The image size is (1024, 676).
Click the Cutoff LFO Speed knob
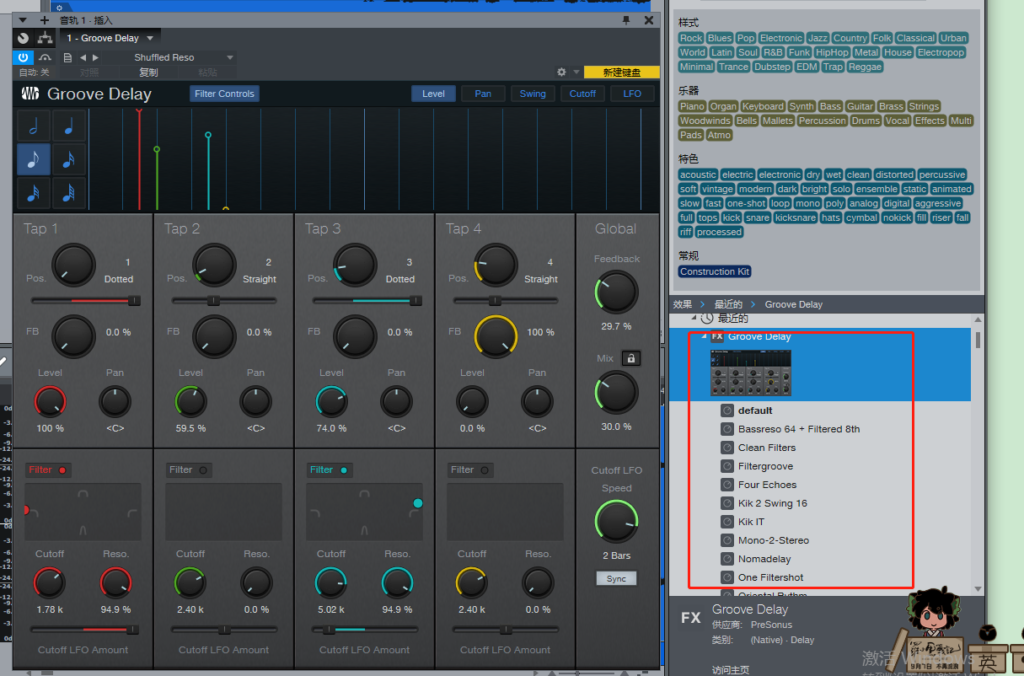click(x=616, y=521)
